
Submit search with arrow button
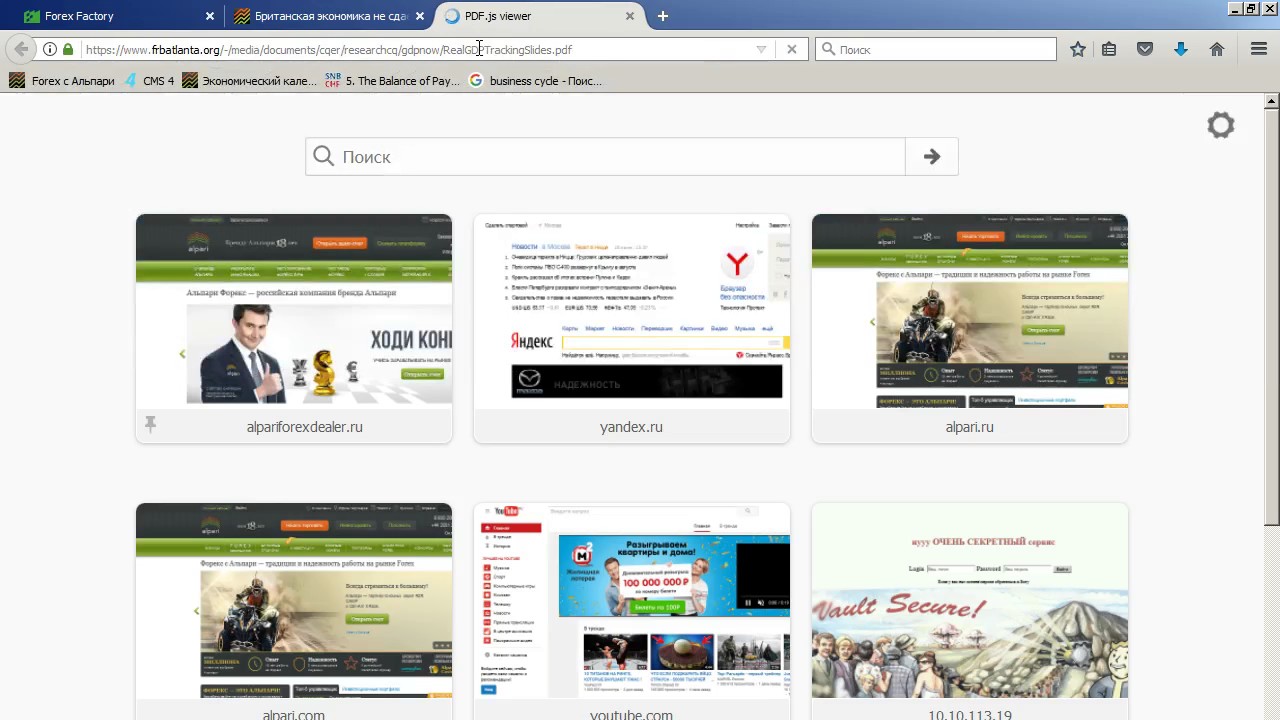point(931,156)
